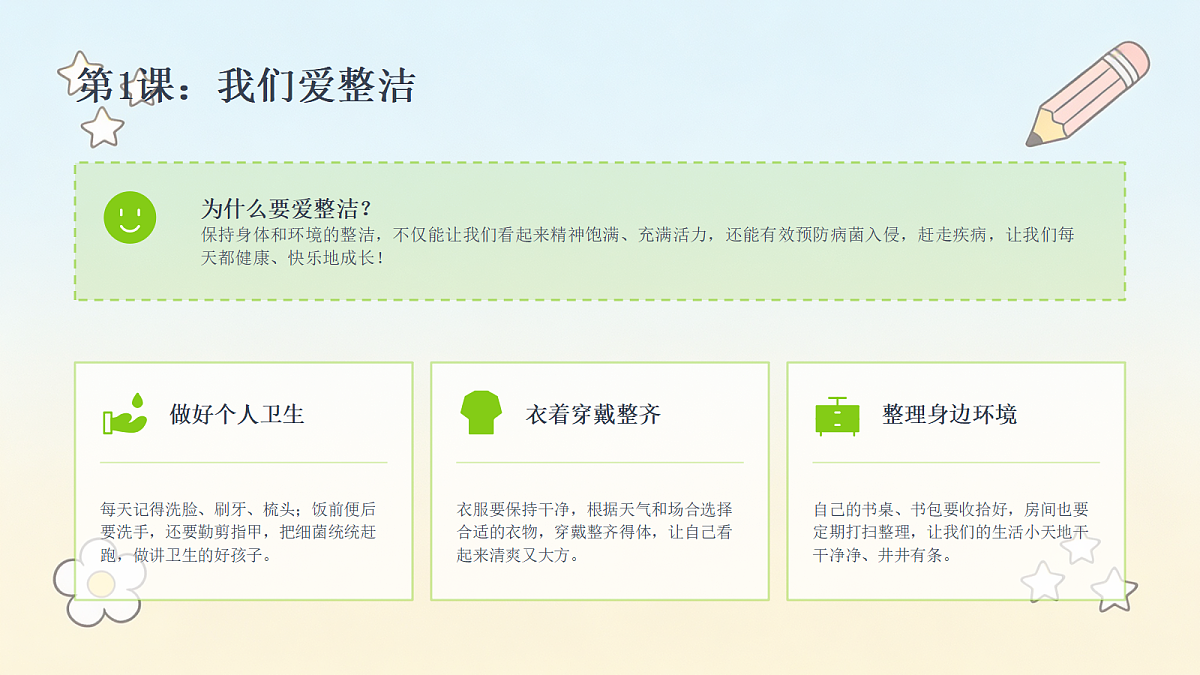Select the 衣着穿戴整齐 card heading
Screen dimensions: 1200x675
tap(593, 414)
